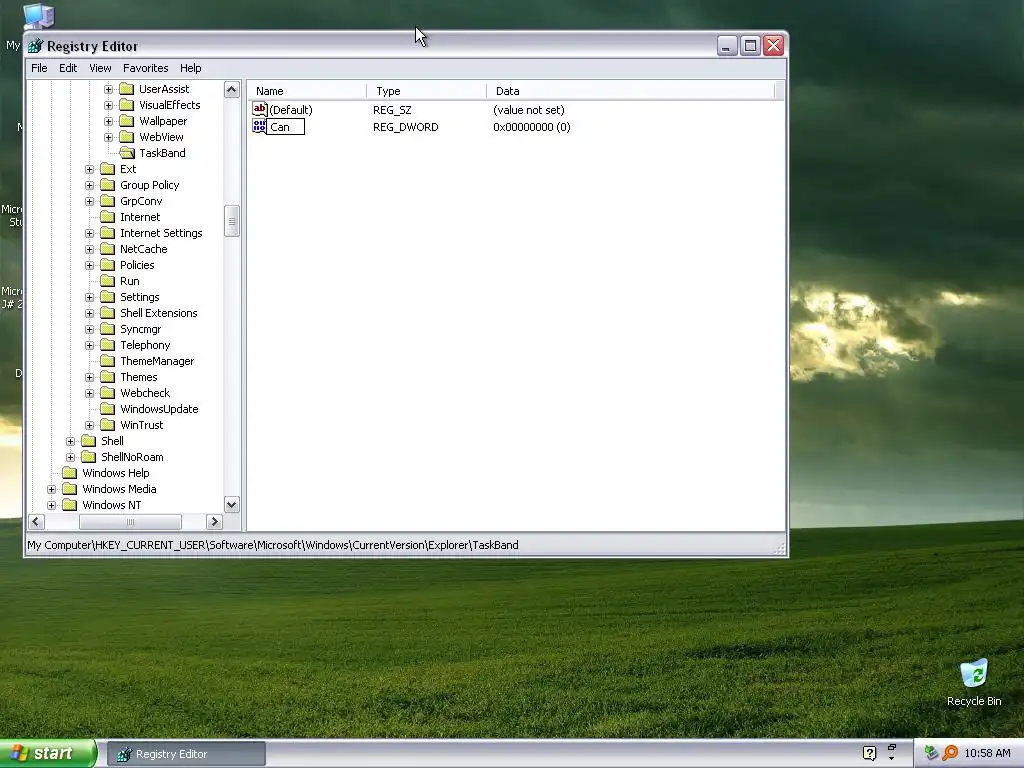Screen dimensions: 1024x768
Task: Click the 0x00000000 (0) data cell
Action: click(x=532, y=127)
